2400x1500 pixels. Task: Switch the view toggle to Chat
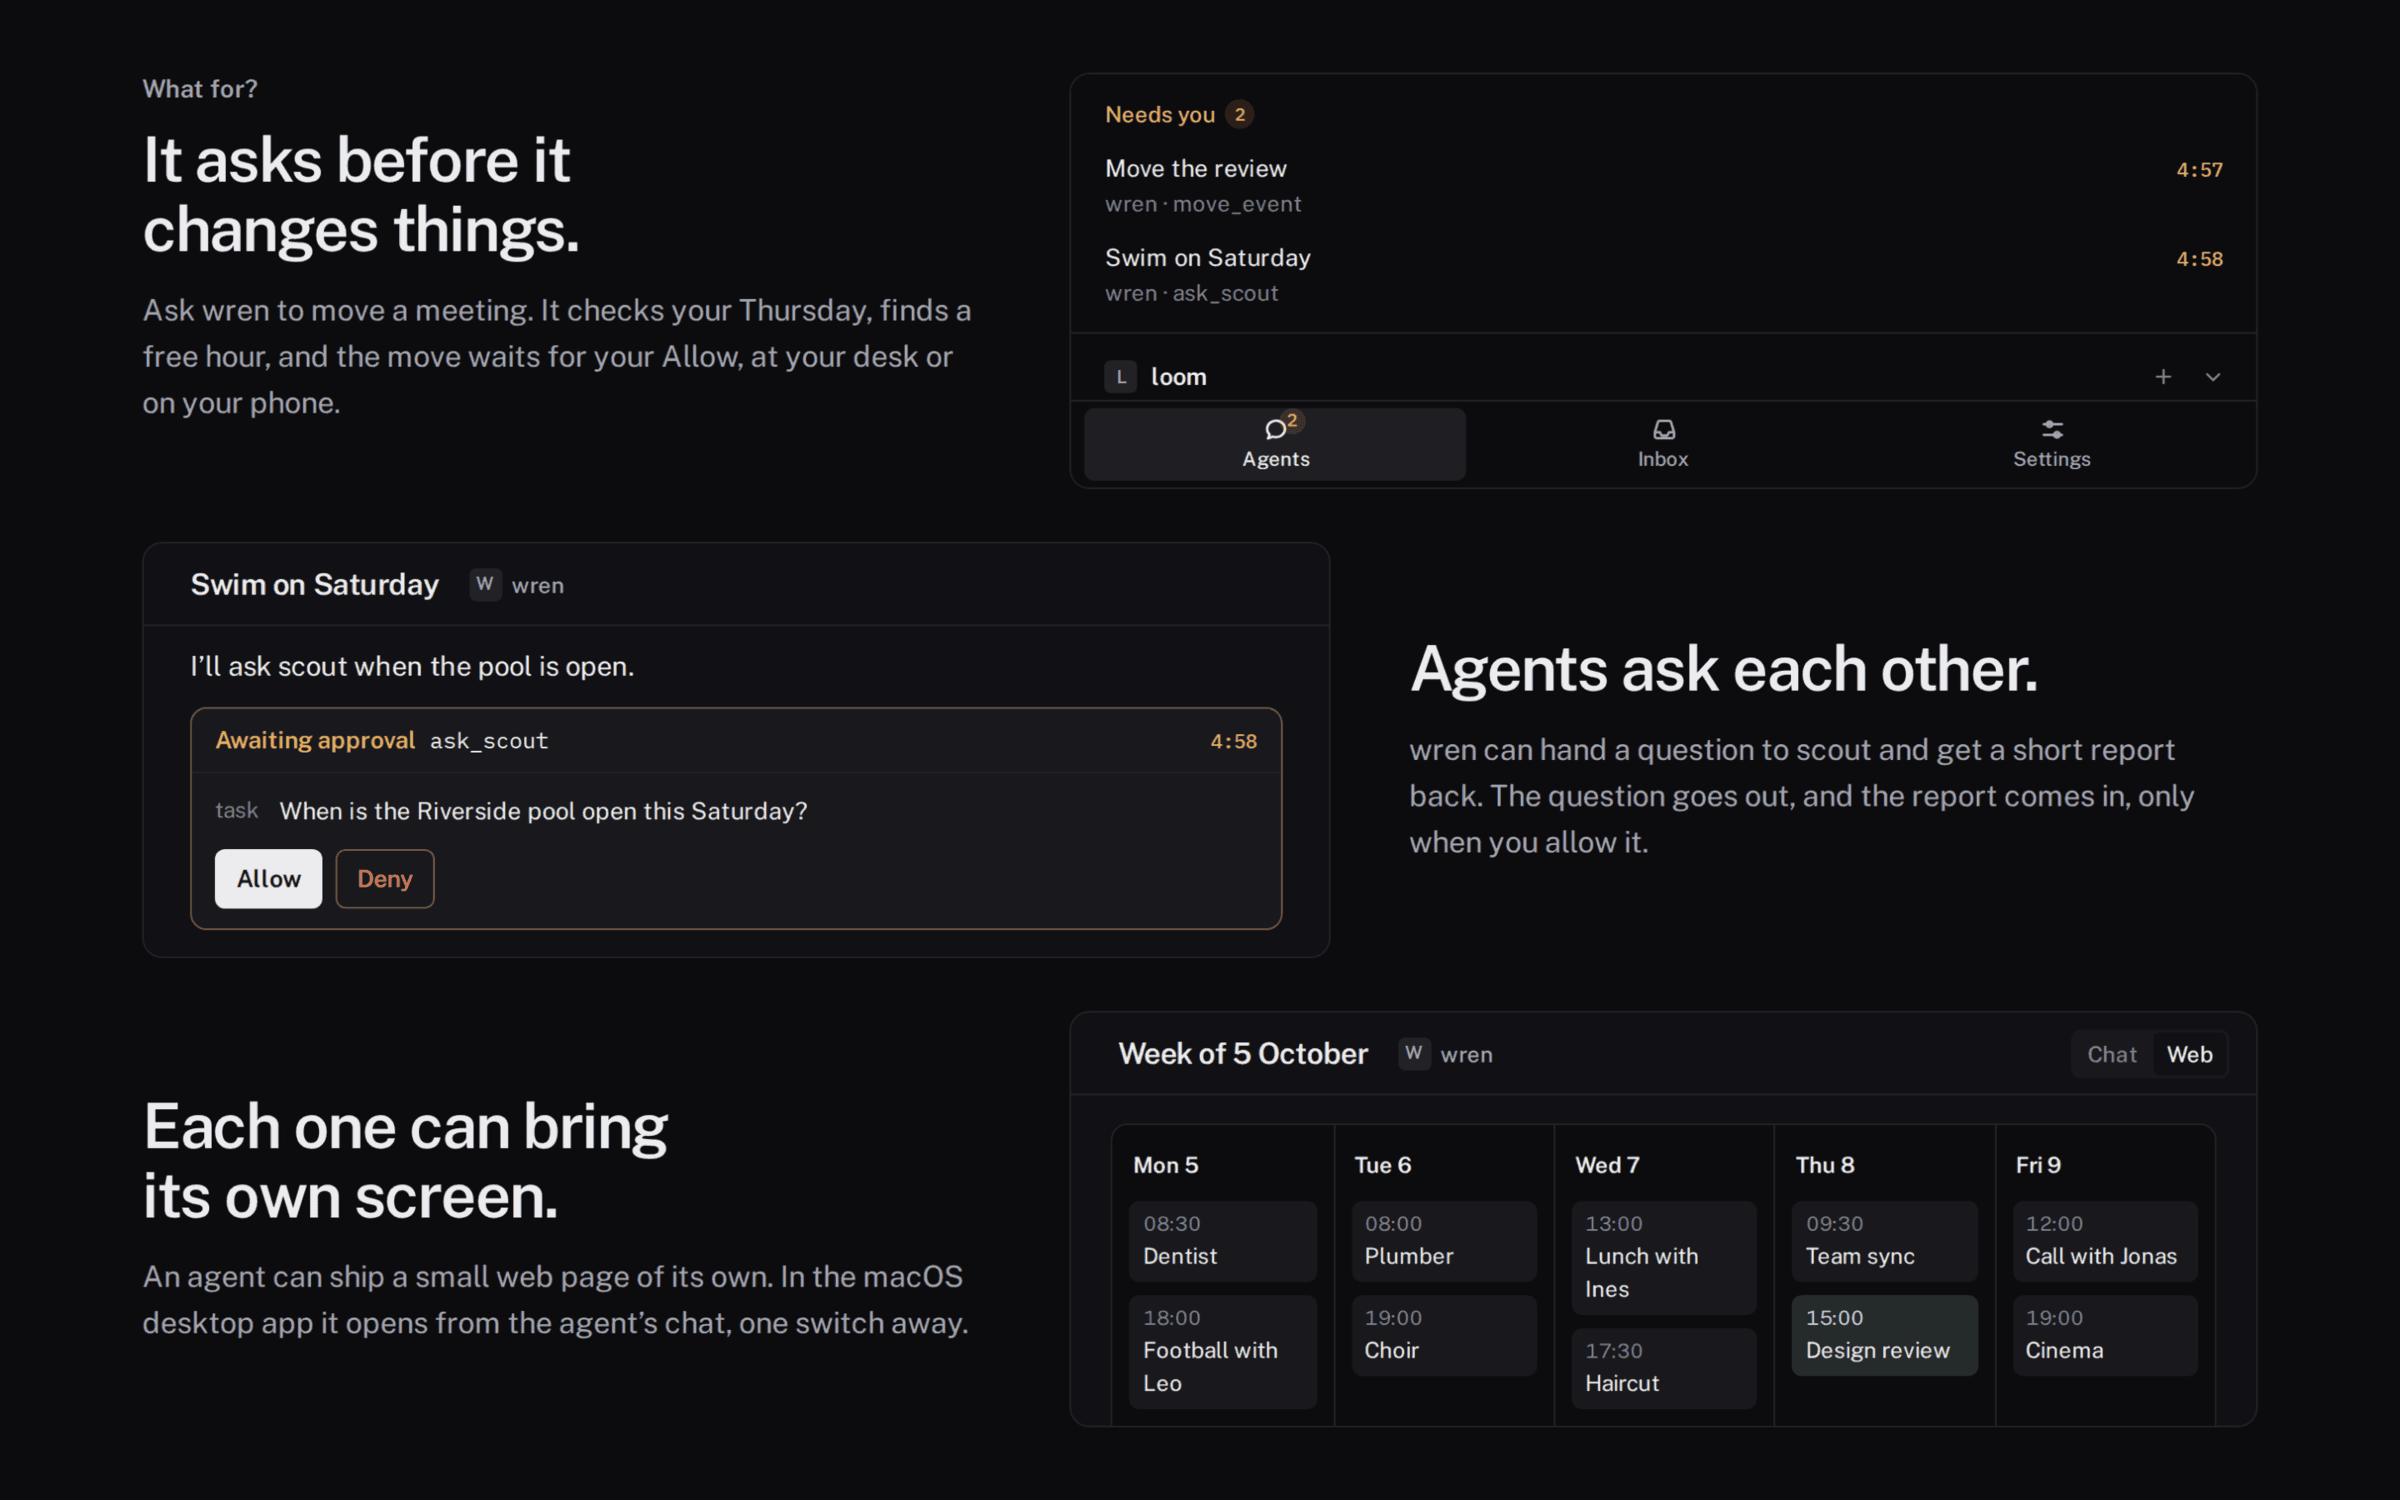pyautogui.click(x=2112, y=1054)
